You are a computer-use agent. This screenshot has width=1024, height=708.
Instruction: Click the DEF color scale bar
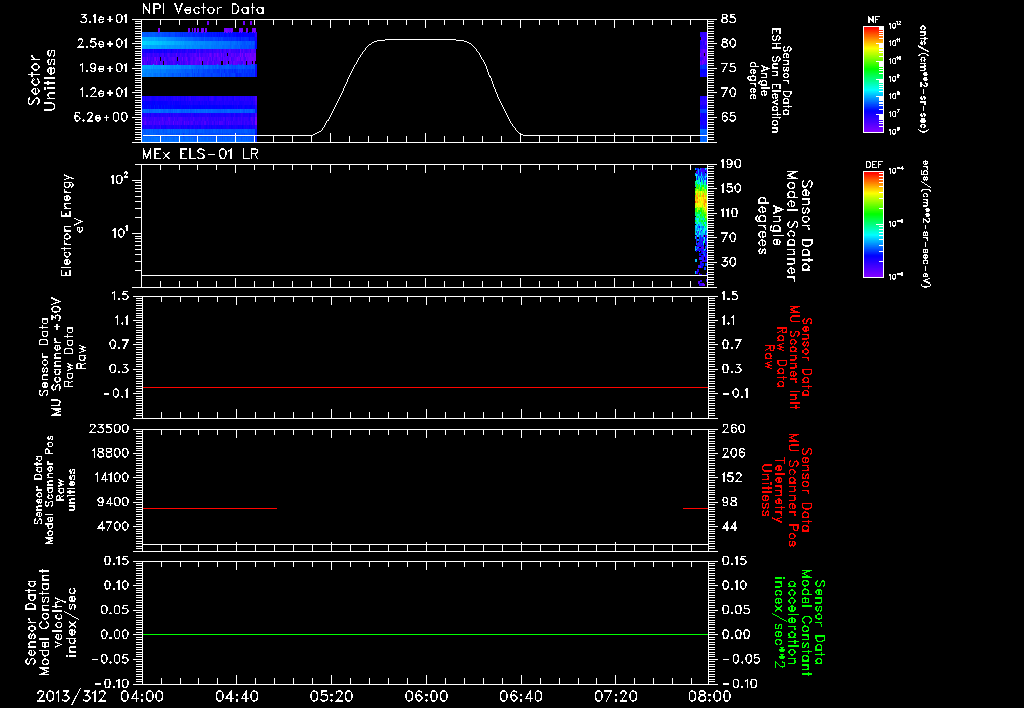point(873,224)
